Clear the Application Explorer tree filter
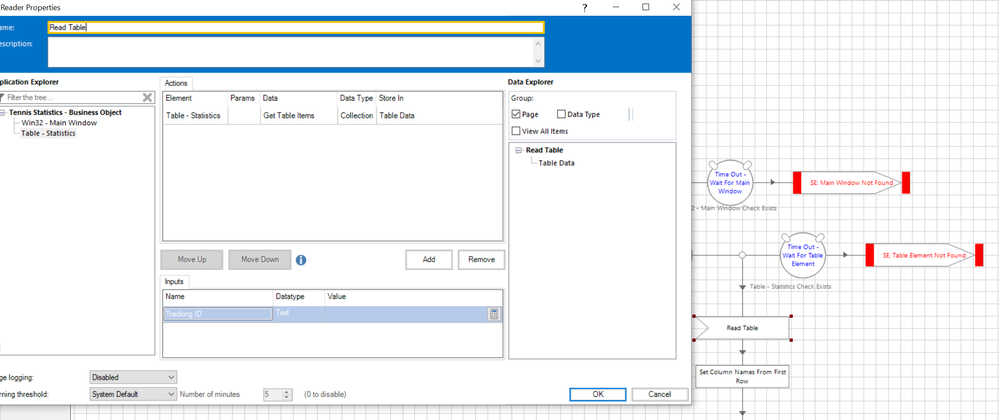Screen dimensions: 999x420 coord(148,98)
